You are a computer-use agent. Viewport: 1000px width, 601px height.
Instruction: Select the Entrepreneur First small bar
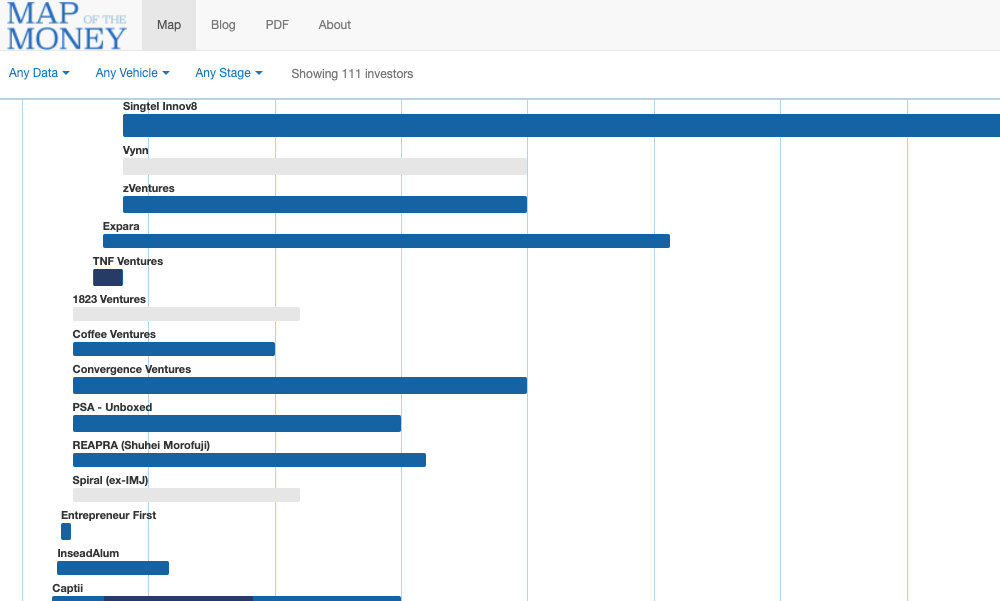pyautogui.click(x=66, y=531)
